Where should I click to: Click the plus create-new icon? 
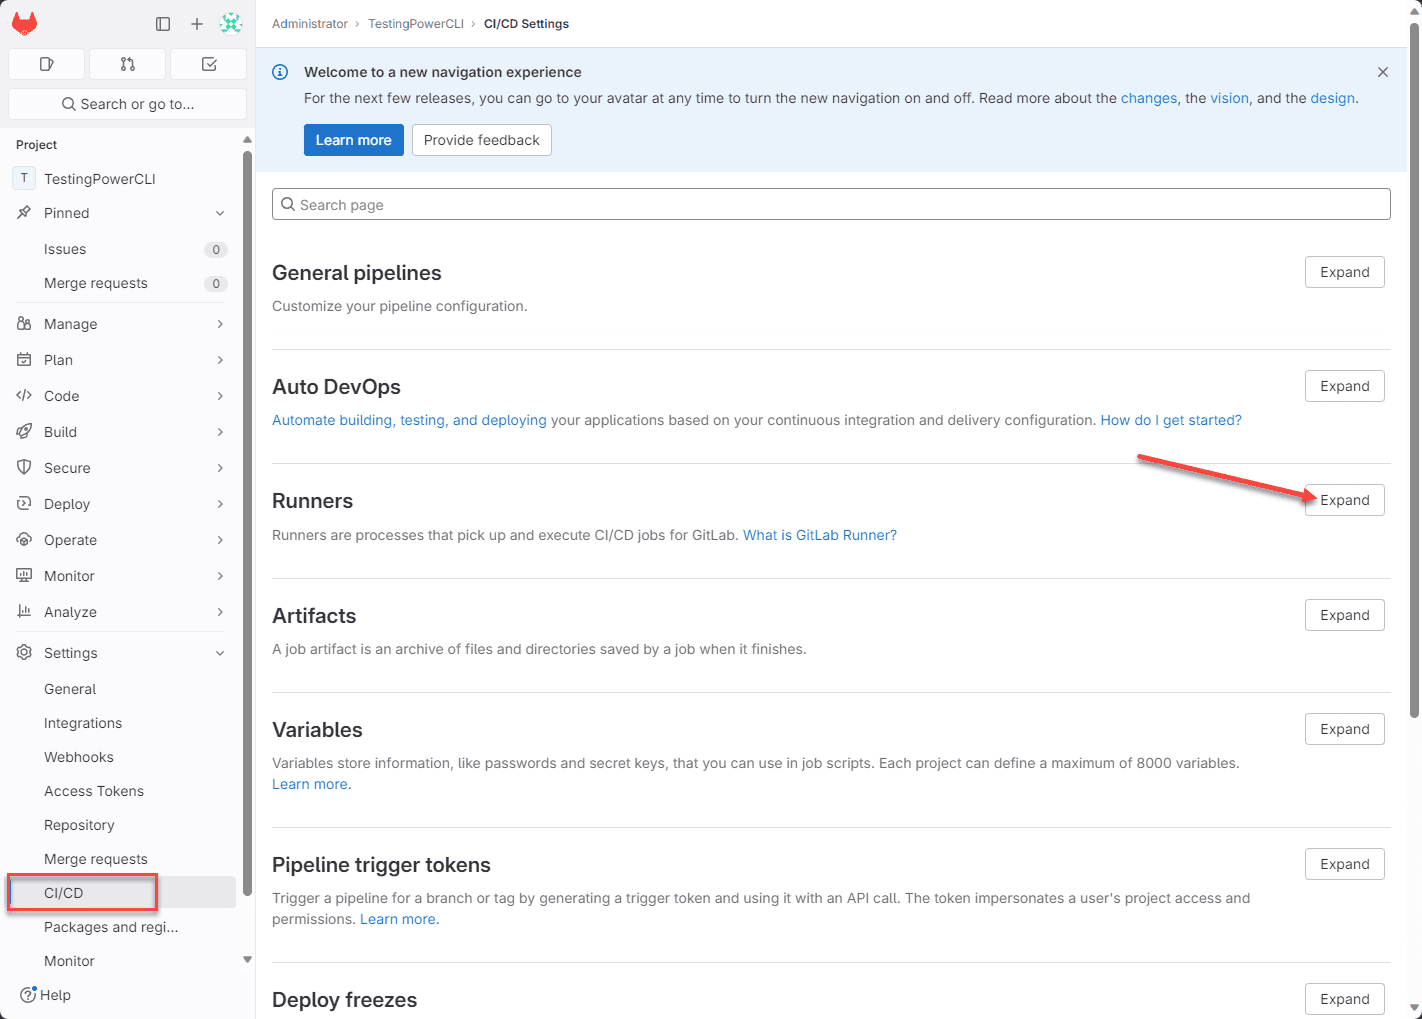(197, 24)
